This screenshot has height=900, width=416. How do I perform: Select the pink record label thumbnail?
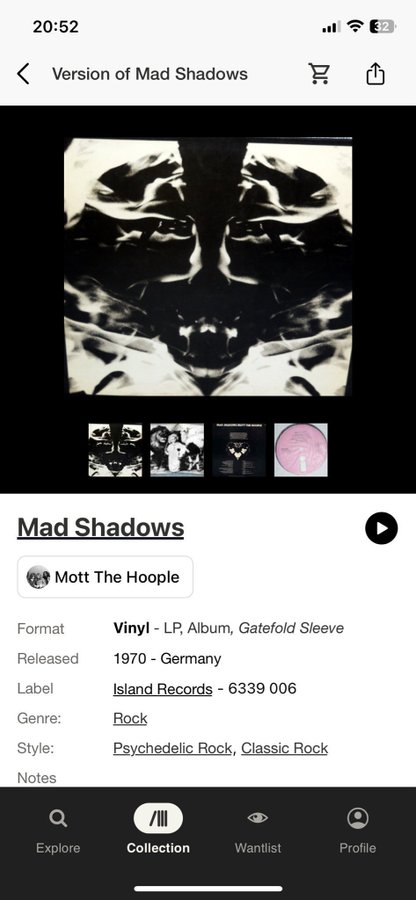point(301,450)
